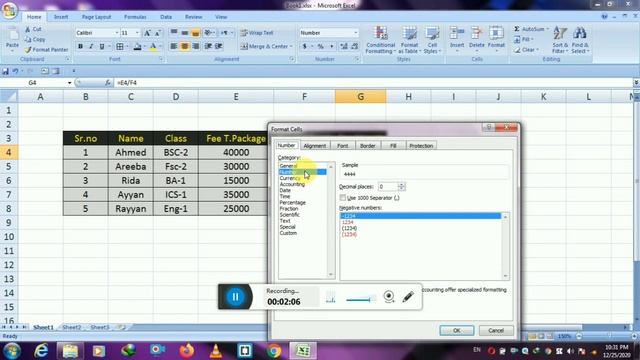The height and width of the screenshot is (360, 640).
Task: Select Currency in the Category list
Action: tap(290, 178)
